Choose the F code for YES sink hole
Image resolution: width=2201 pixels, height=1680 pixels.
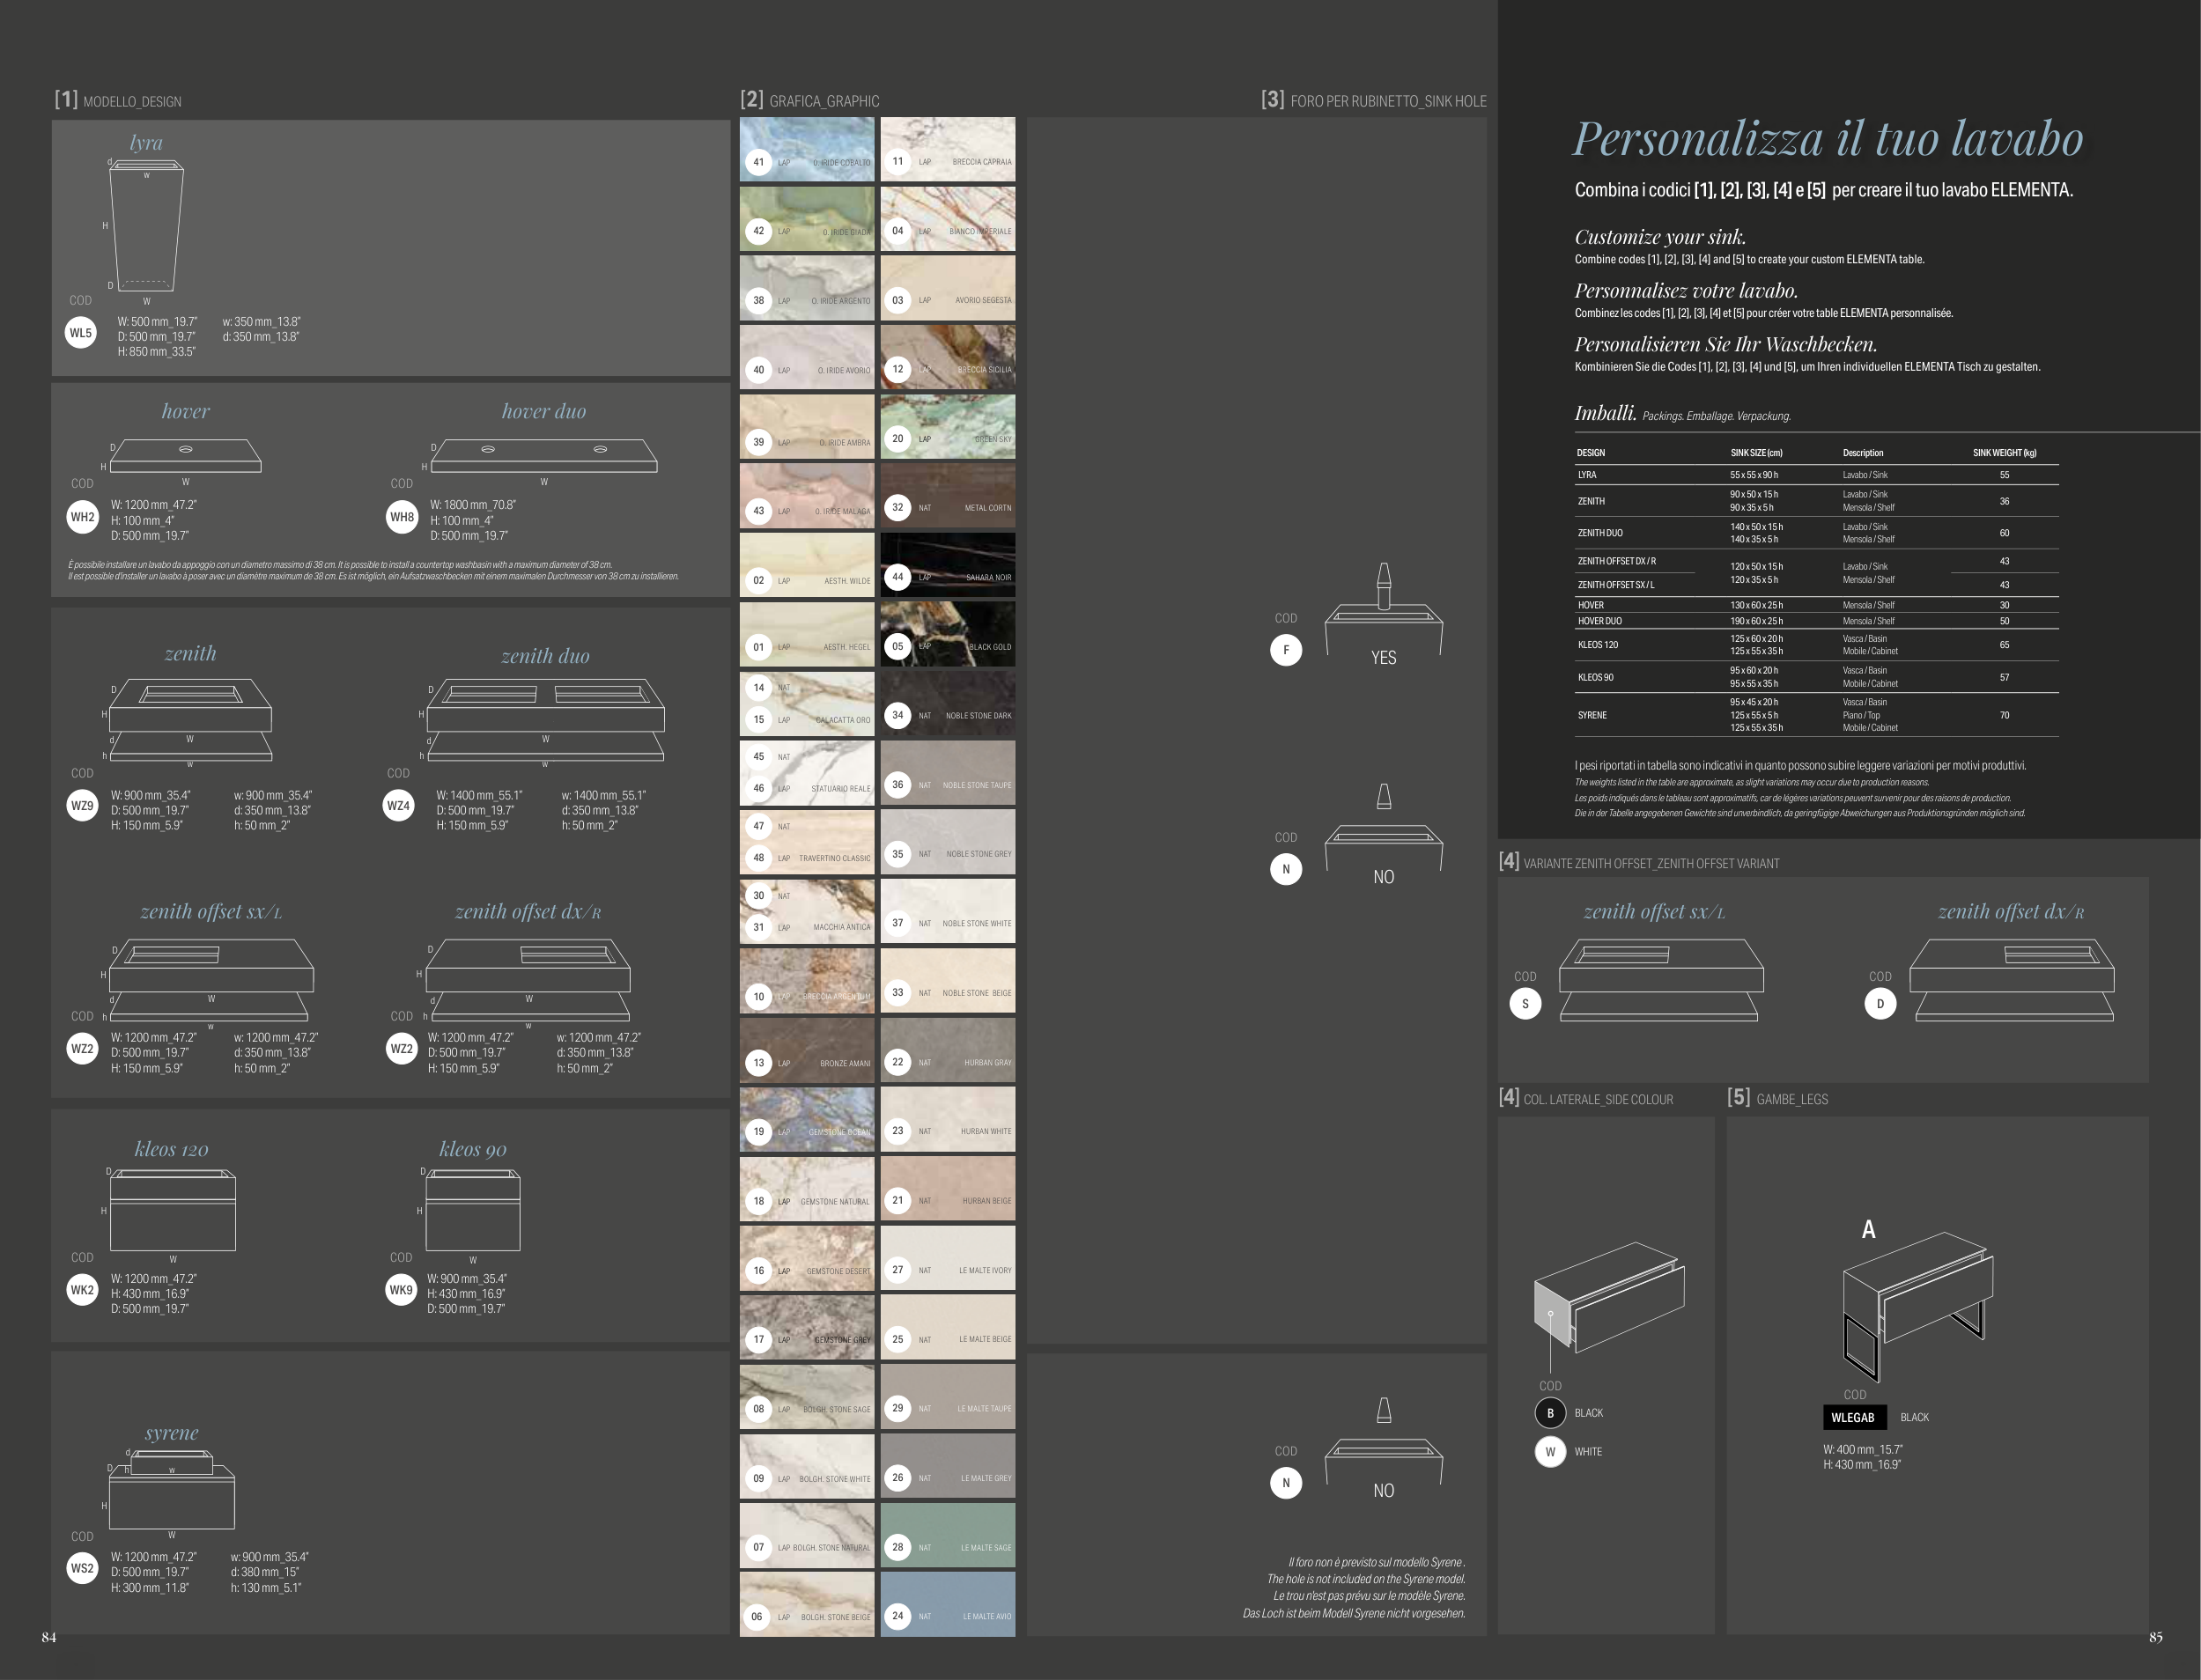tap(1286, 650)
